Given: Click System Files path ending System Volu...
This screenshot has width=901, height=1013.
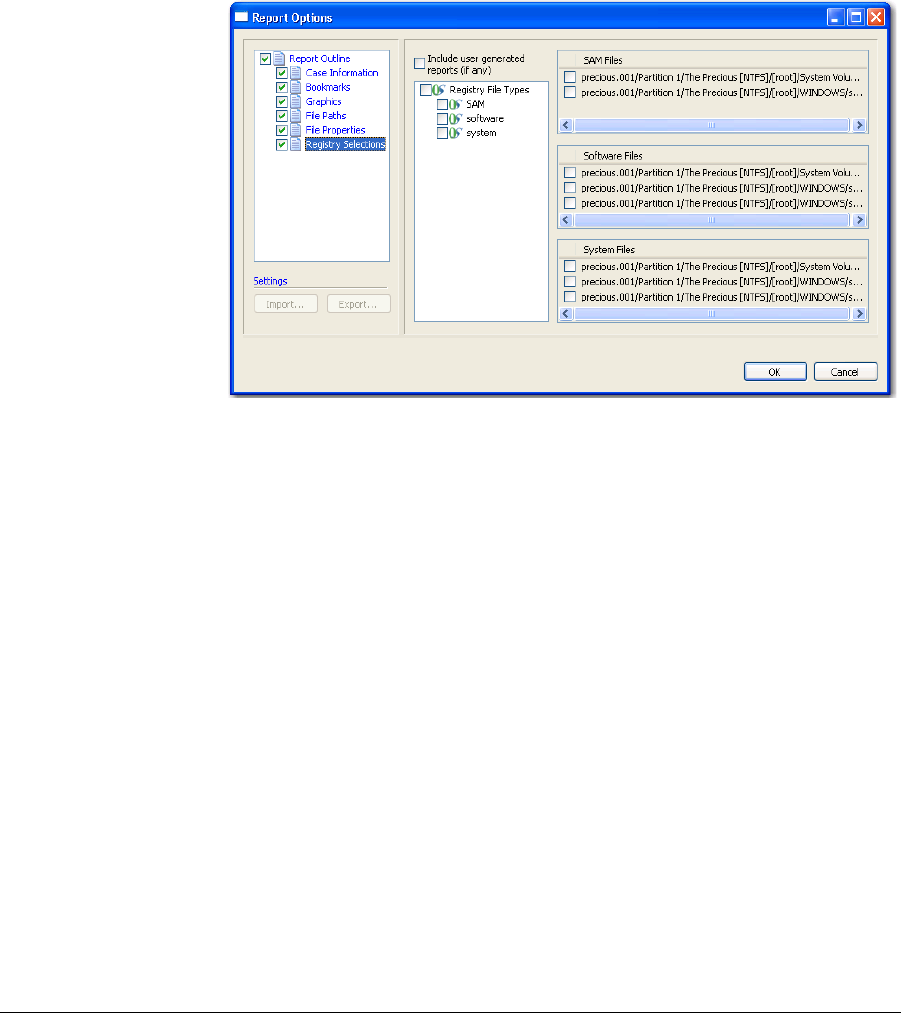Looking at the screenshot, I should coord(720,266).
